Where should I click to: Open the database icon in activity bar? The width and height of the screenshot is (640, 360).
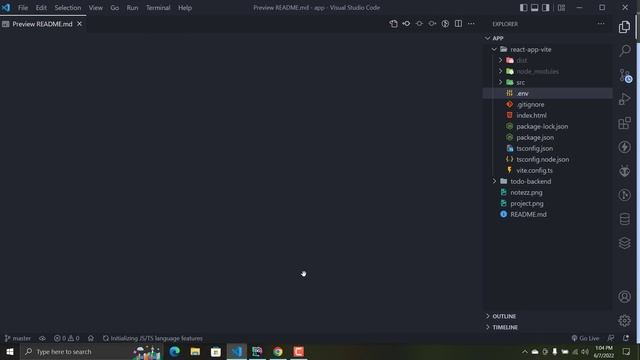click(x=624, y=219)
